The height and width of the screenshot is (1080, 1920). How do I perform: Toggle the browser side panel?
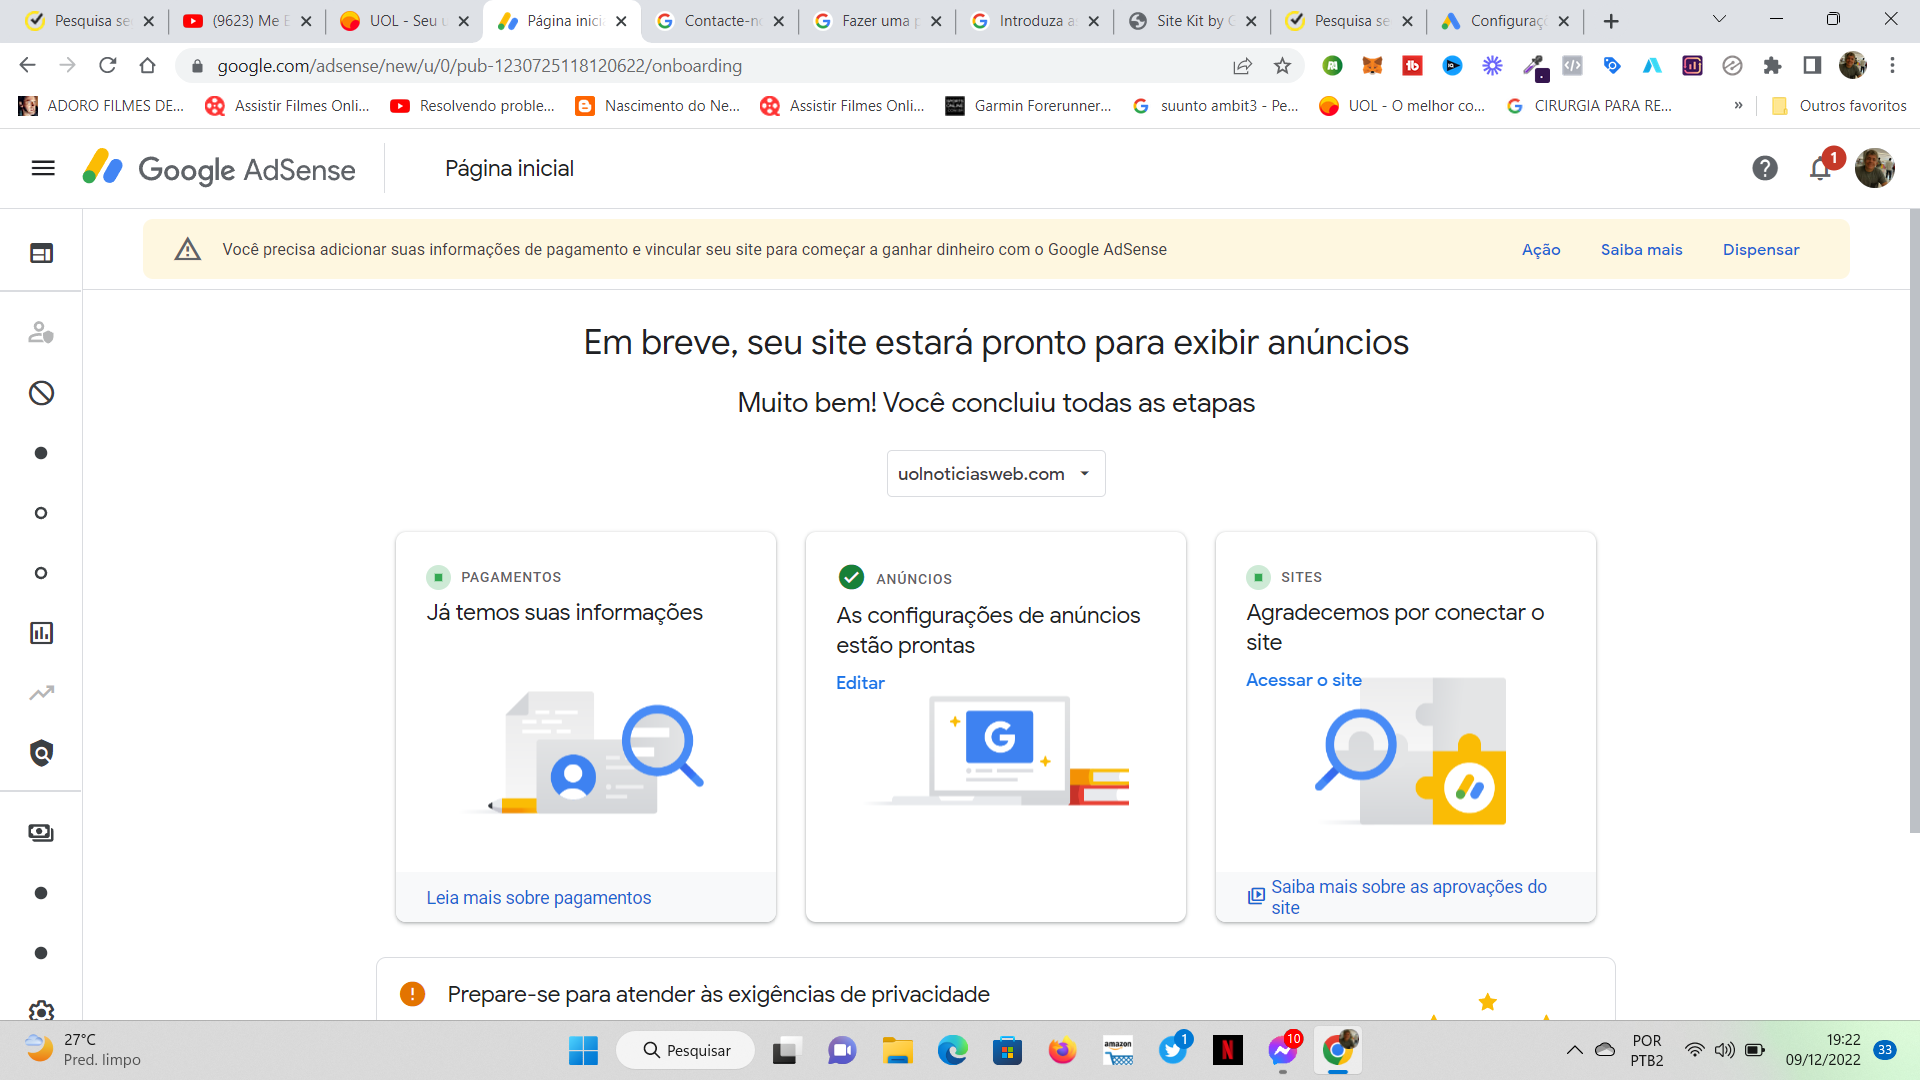pyautogui.click(x=1812, y=65)
